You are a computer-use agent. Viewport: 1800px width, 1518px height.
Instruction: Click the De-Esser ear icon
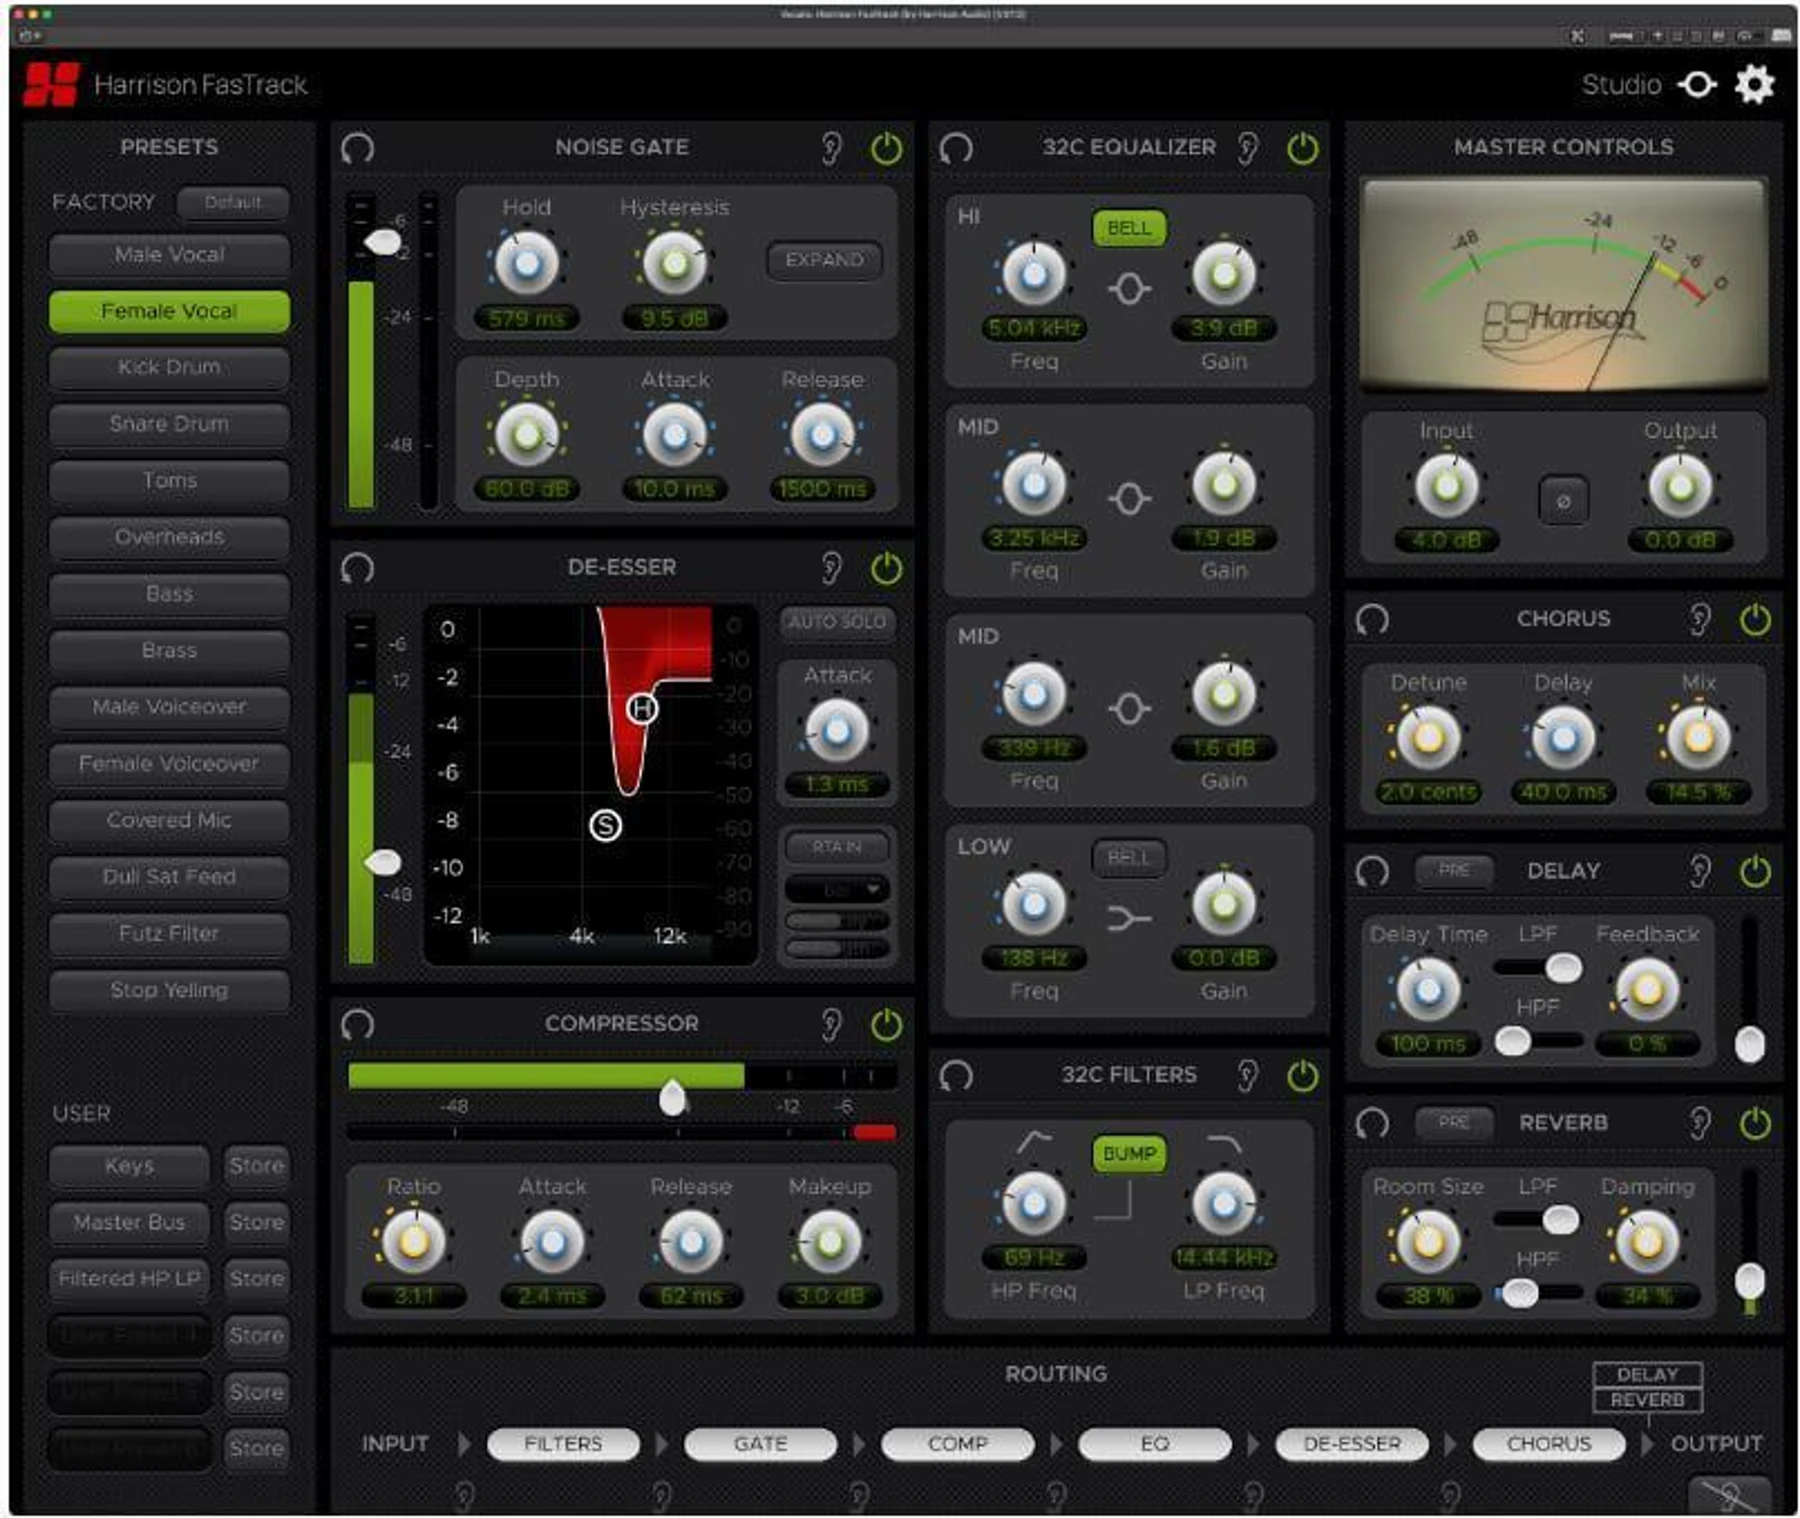pos(831,568)
